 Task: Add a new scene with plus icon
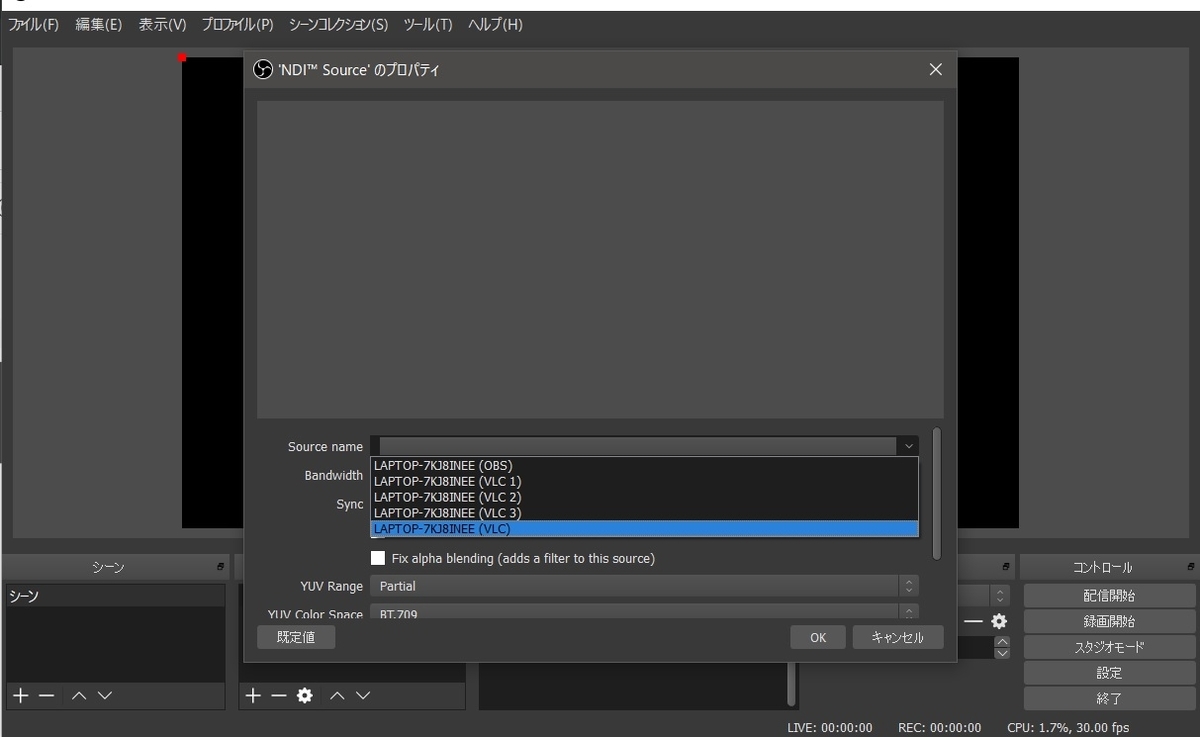tap(21, 695)
